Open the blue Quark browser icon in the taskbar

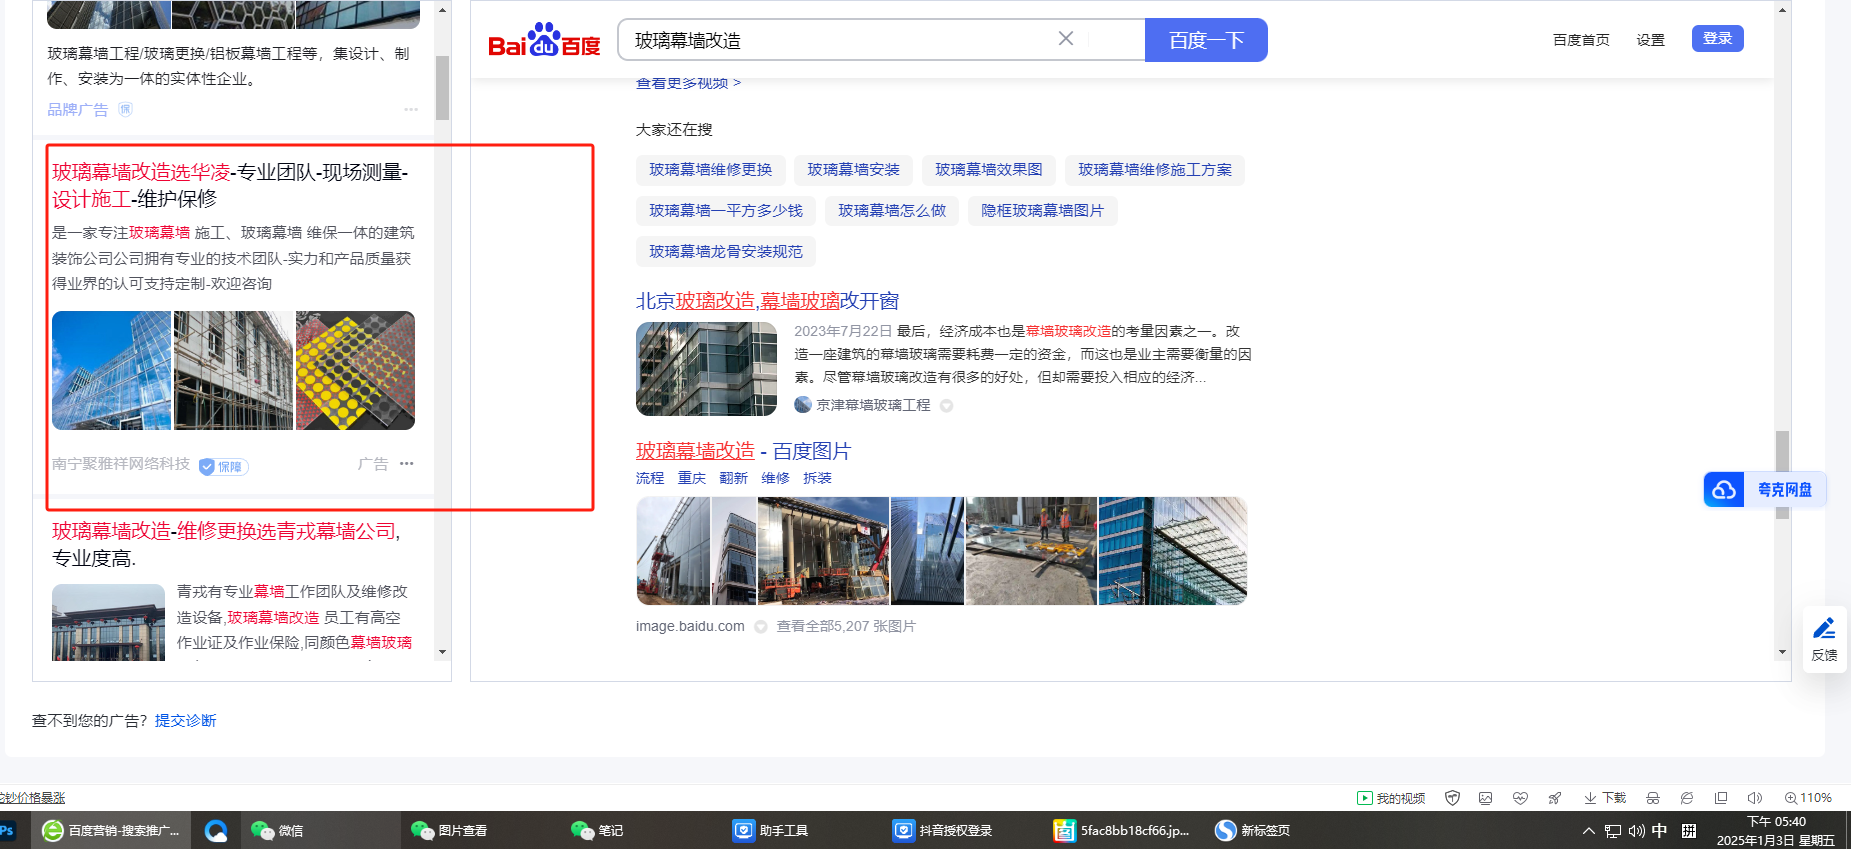(216, 830)
